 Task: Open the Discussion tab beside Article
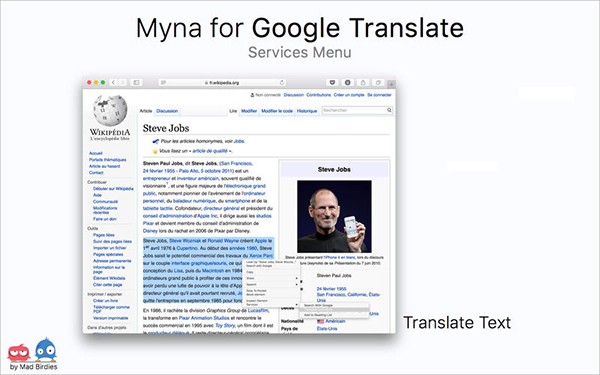[167, 111]
